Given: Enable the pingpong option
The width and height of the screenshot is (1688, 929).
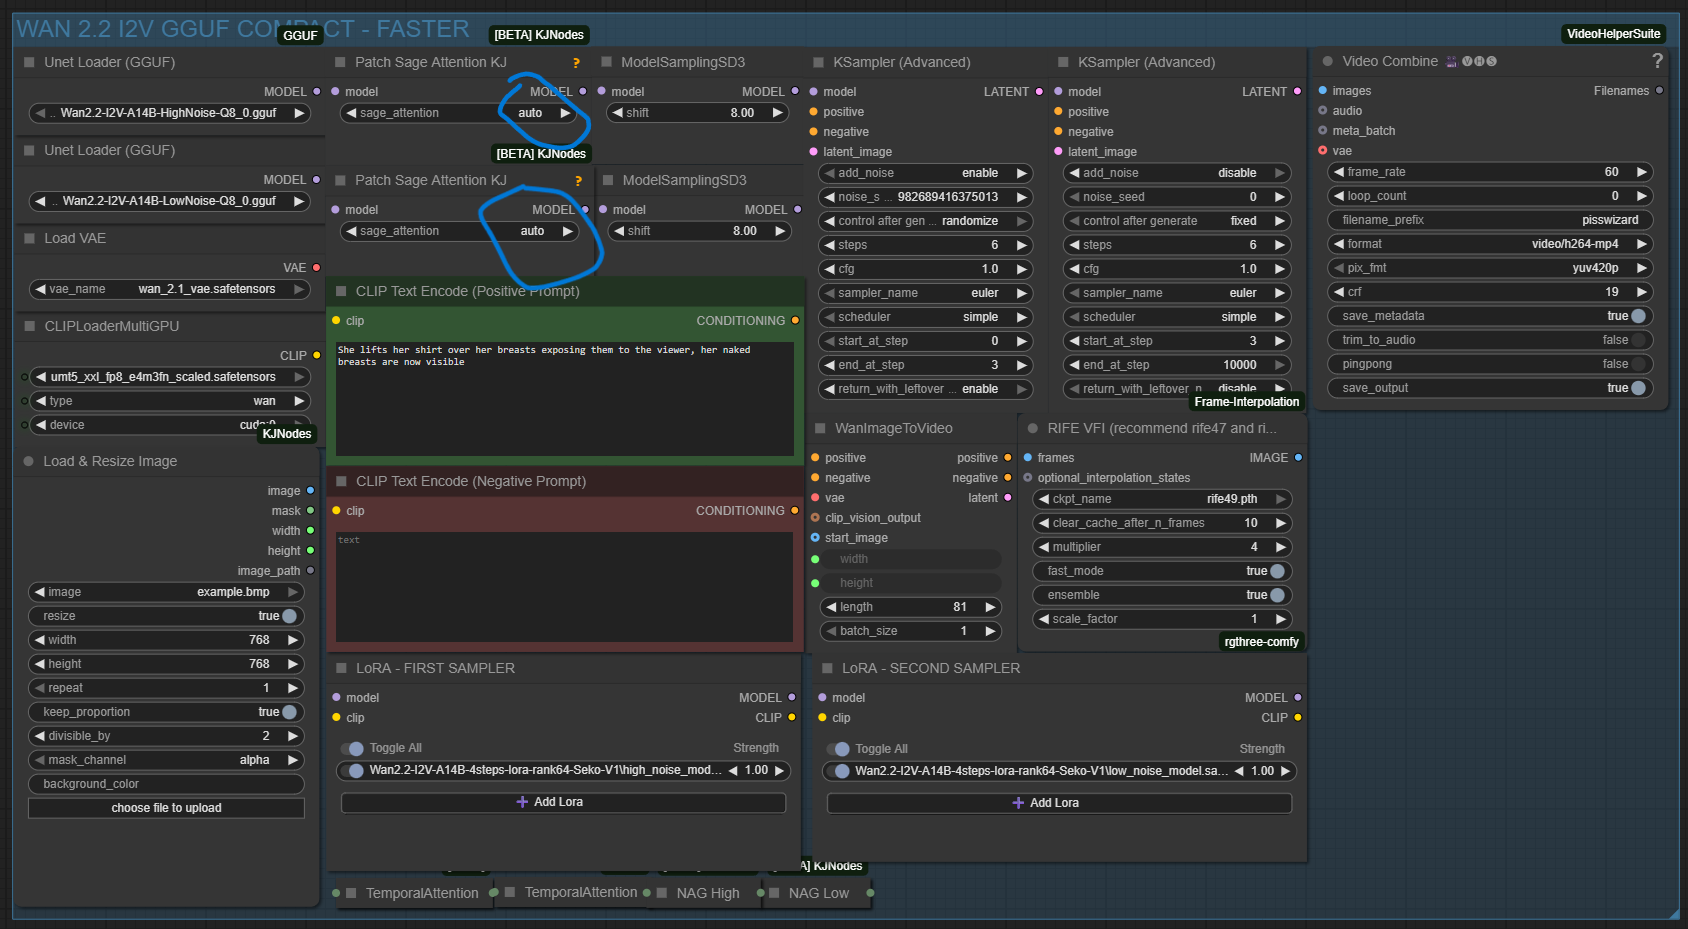Looking at the screenshot, I should [x=1637, y=364].
